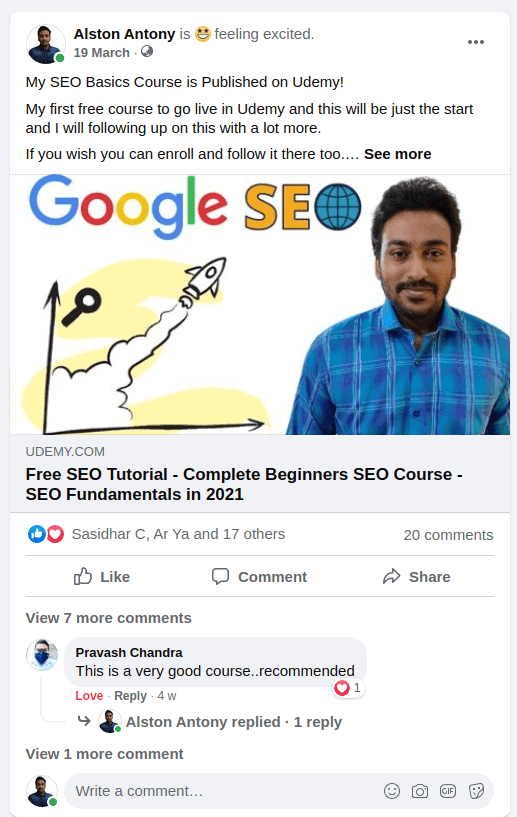Attach a photo using the camera icon
The height and width of the screenshot is (817, 517).
(420, 791)
